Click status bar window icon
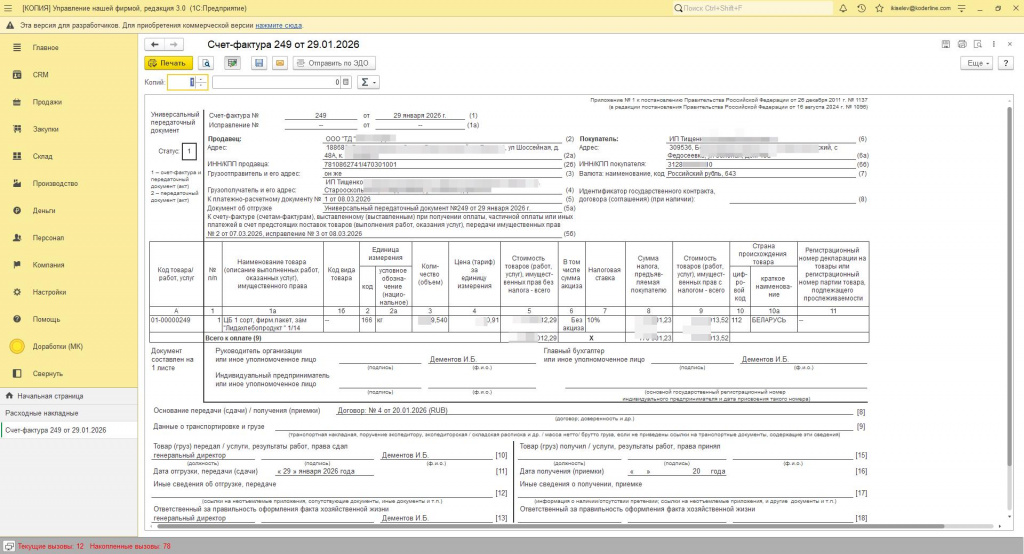This screenshot has width=1024, height=554. pos(8,546)
